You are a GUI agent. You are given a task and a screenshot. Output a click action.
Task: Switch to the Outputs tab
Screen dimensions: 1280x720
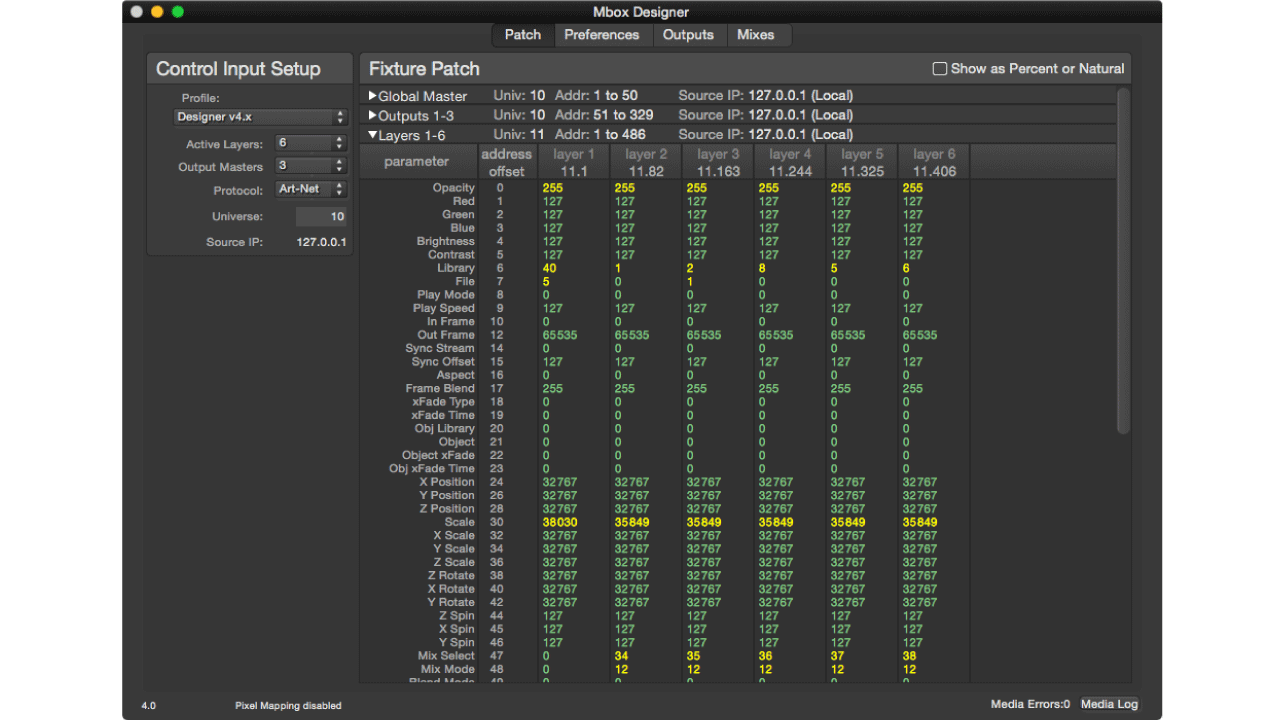point(688,35)
